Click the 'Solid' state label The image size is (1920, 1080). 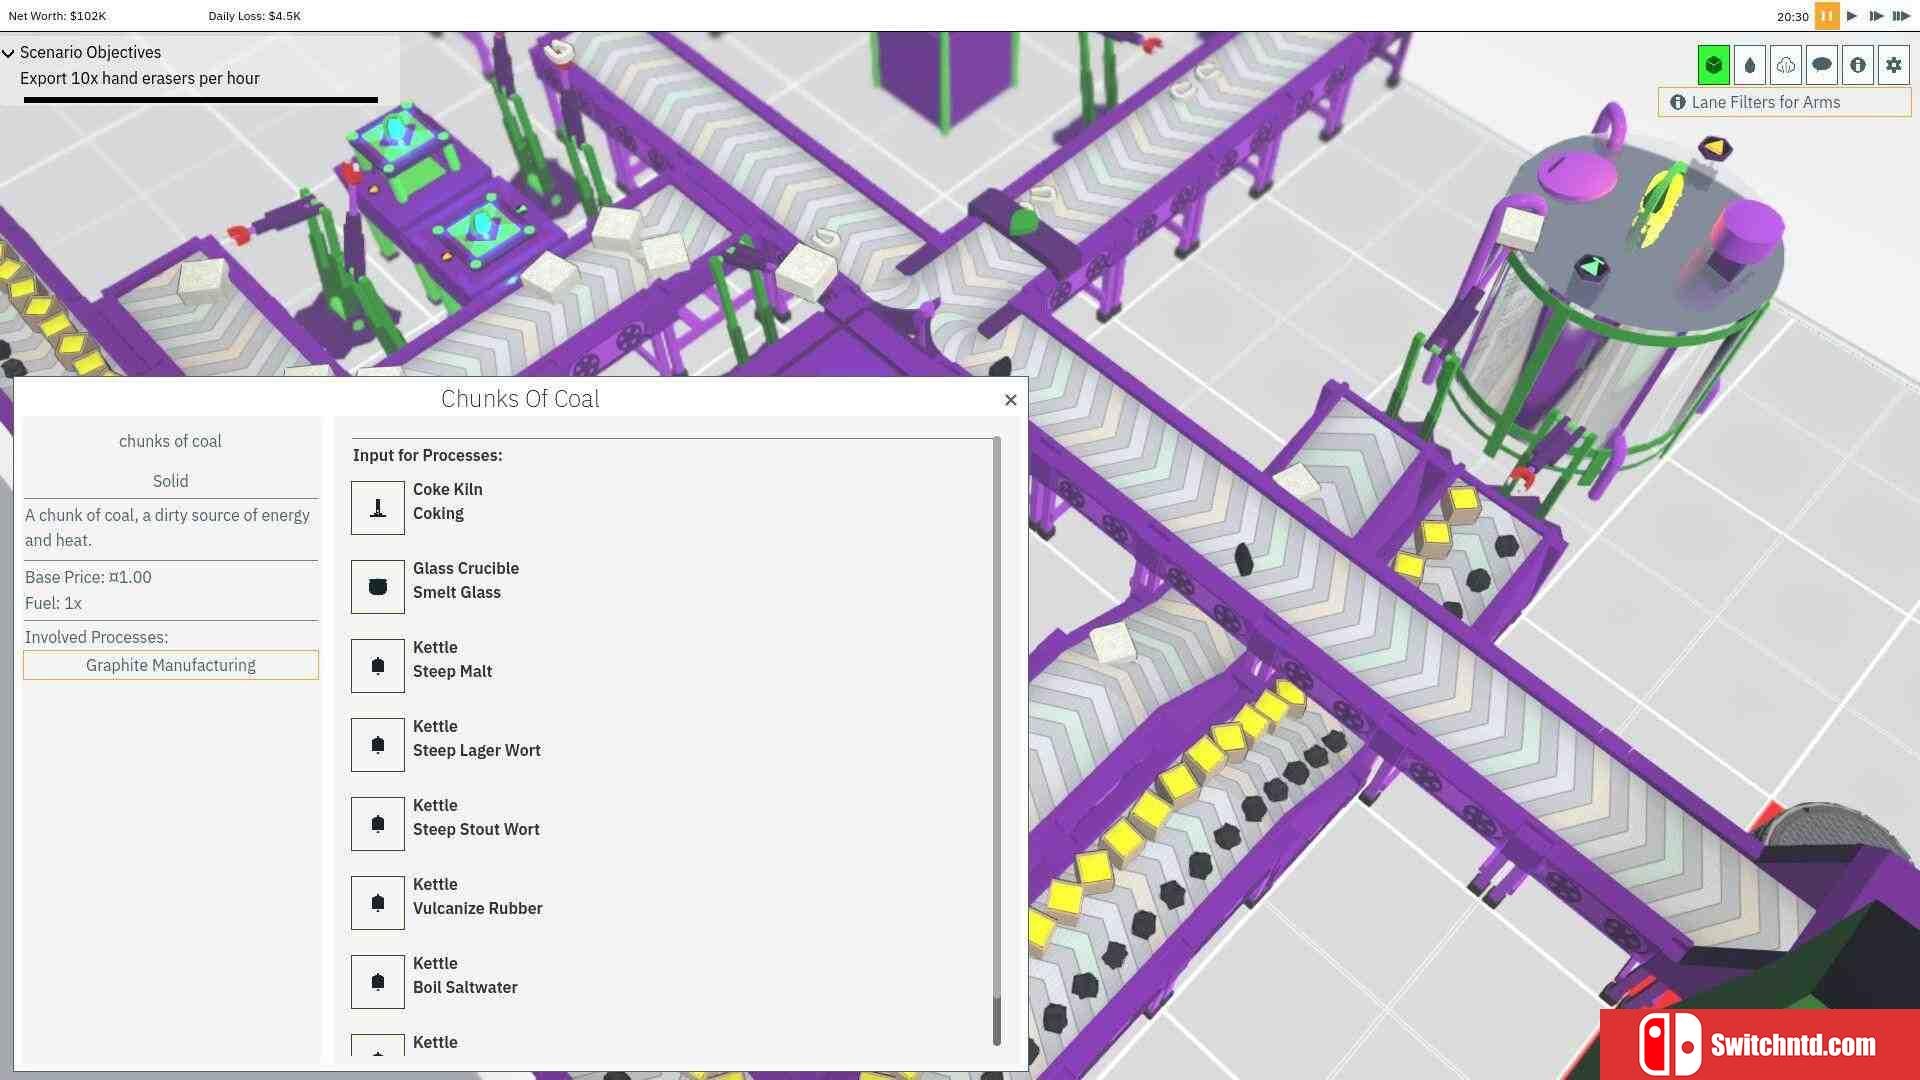pos(170,481)
